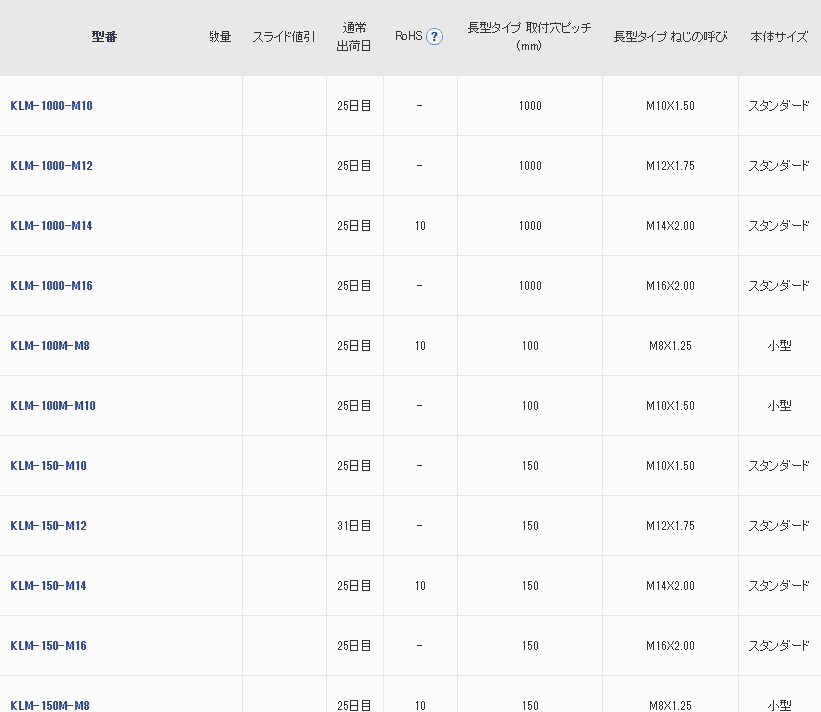The width and height of the screenshot is (821, 712).
Task: Click the 本体サイズ column header
Action: (779, 37)
